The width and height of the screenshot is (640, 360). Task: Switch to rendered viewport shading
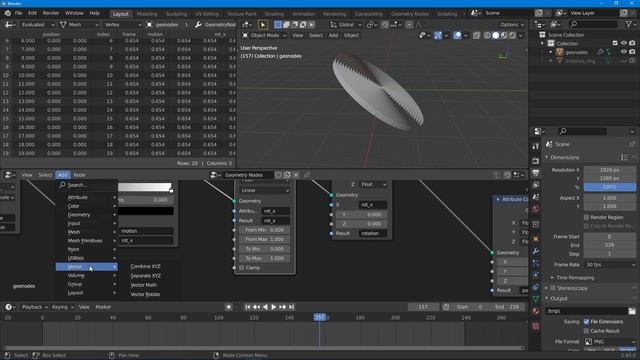click(x=512, y=36)
